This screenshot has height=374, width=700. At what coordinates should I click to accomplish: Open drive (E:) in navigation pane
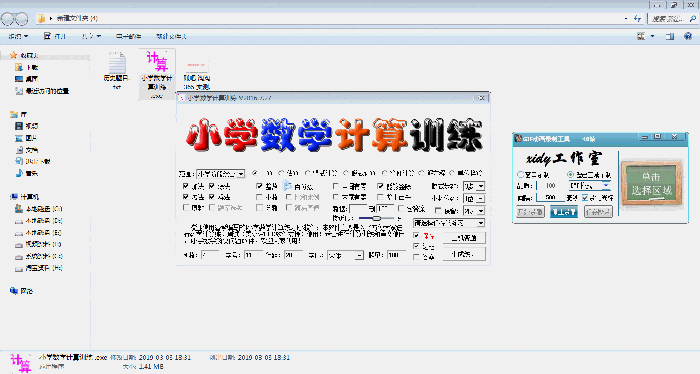(x=38, y=233)
